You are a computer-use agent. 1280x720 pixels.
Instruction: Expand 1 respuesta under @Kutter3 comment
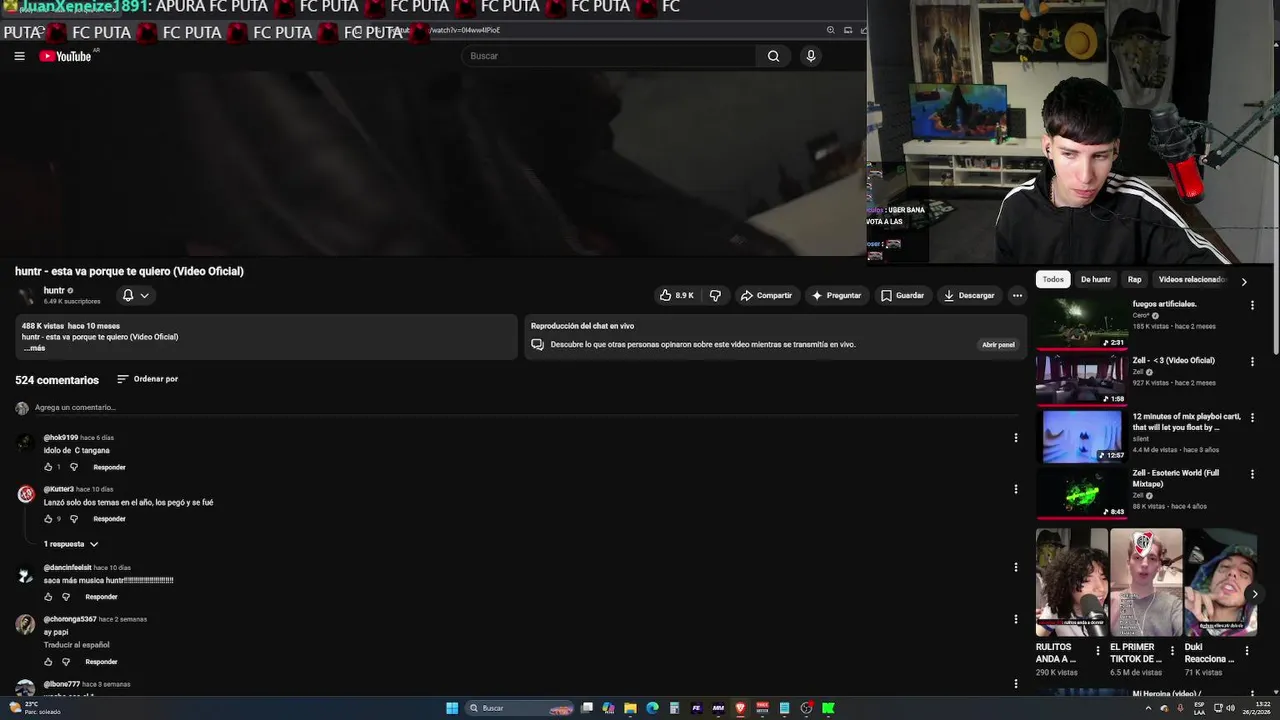click(71, 544)
